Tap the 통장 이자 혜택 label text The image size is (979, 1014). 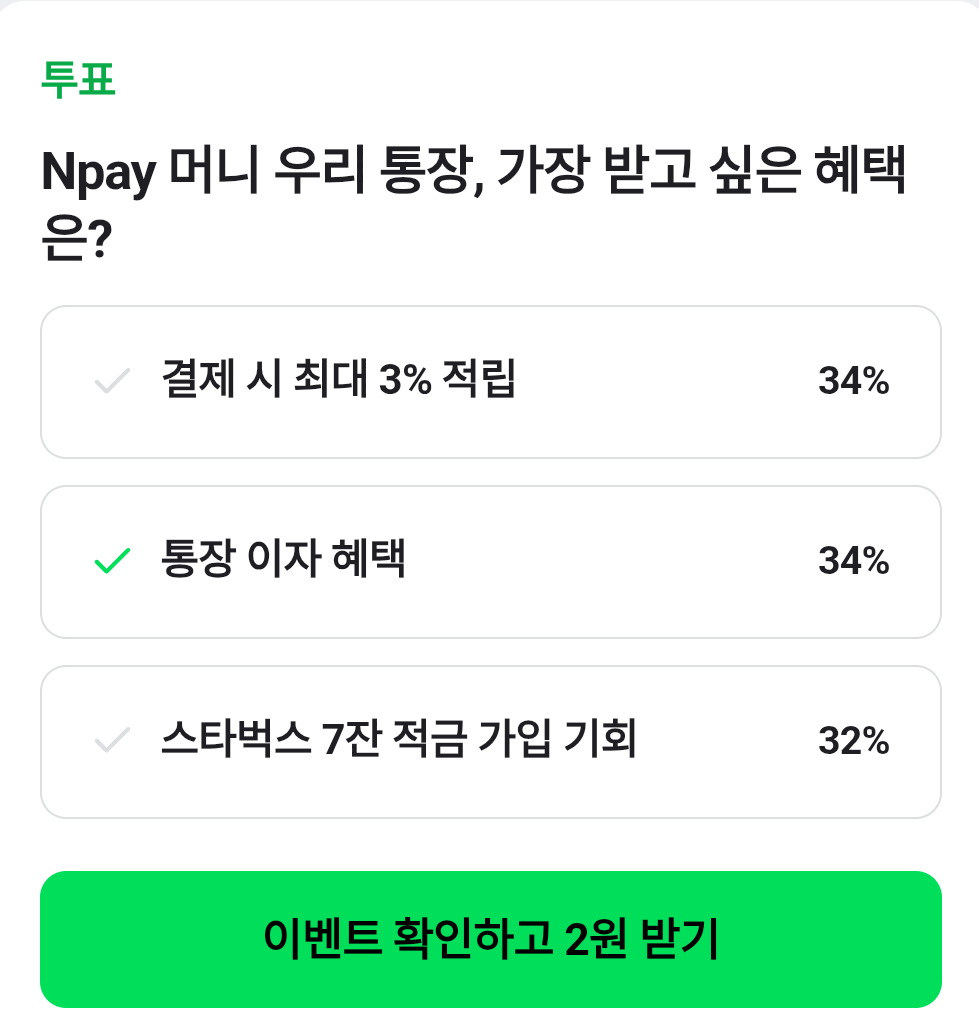[283, 561]
